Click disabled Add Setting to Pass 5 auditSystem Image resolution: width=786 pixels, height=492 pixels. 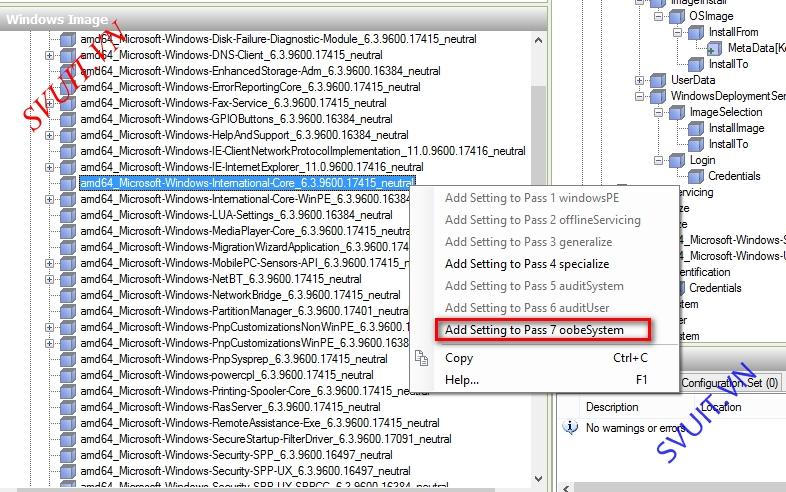(534, 286)
